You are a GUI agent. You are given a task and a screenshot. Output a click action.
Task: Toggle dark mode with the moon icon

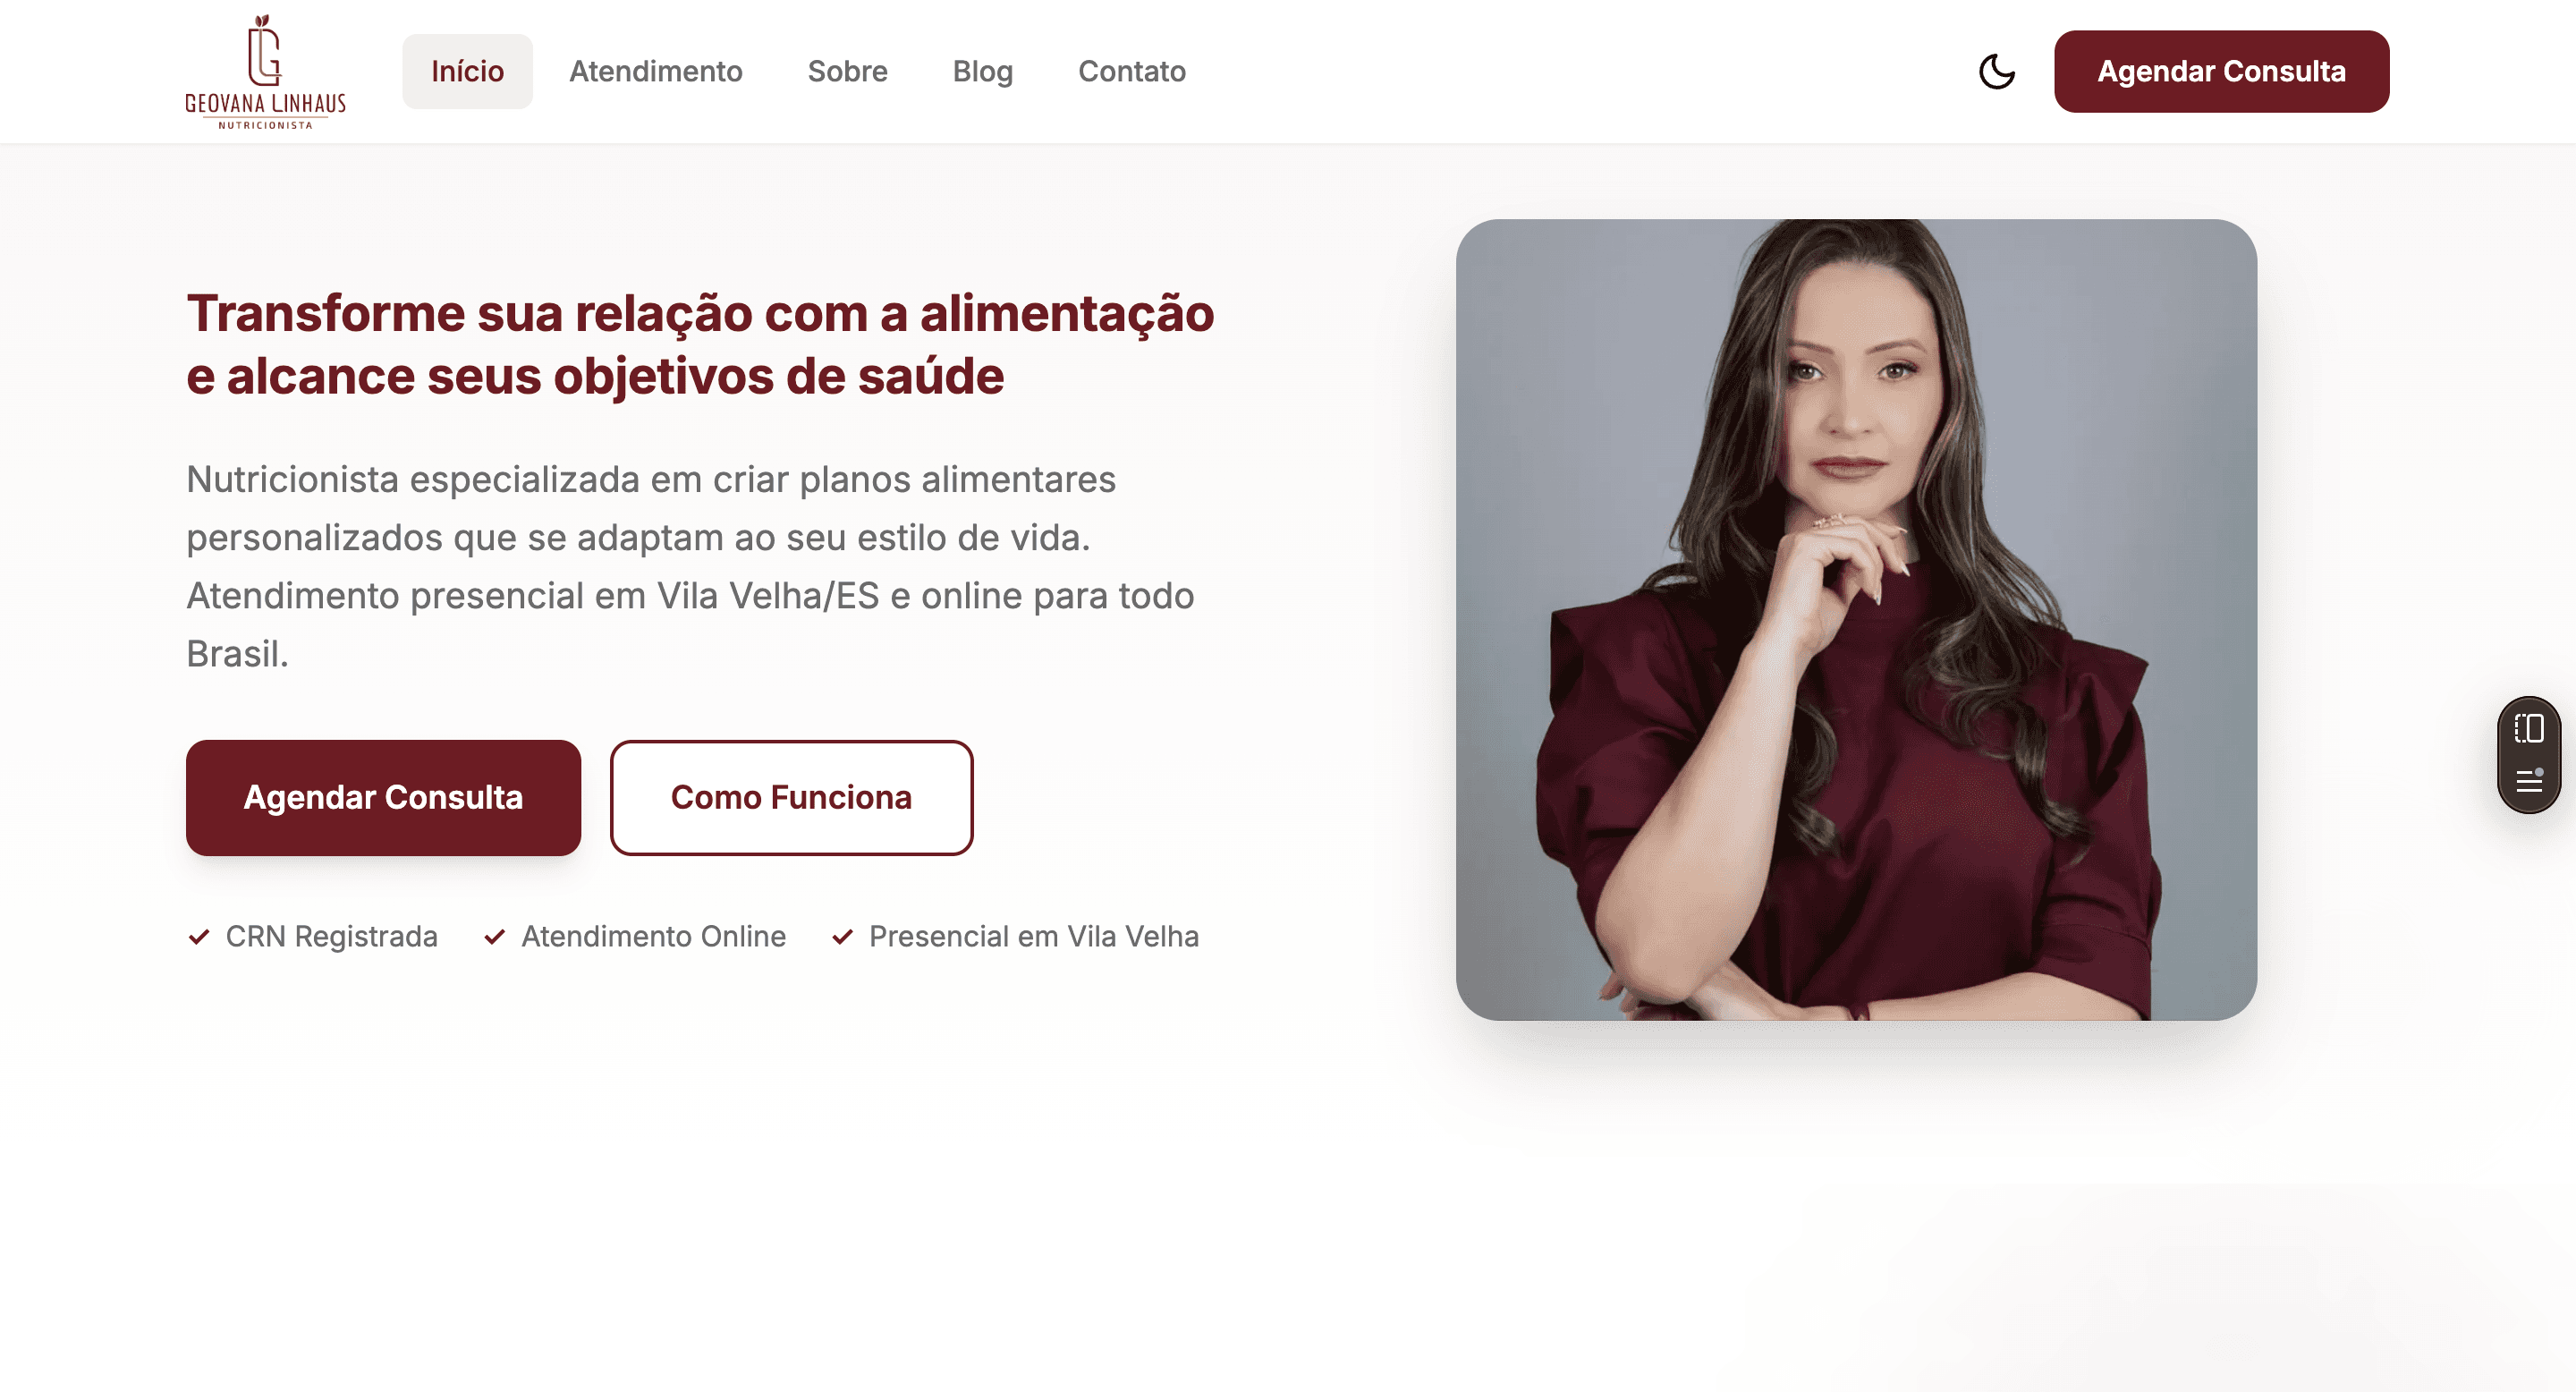click(1996, 72)
